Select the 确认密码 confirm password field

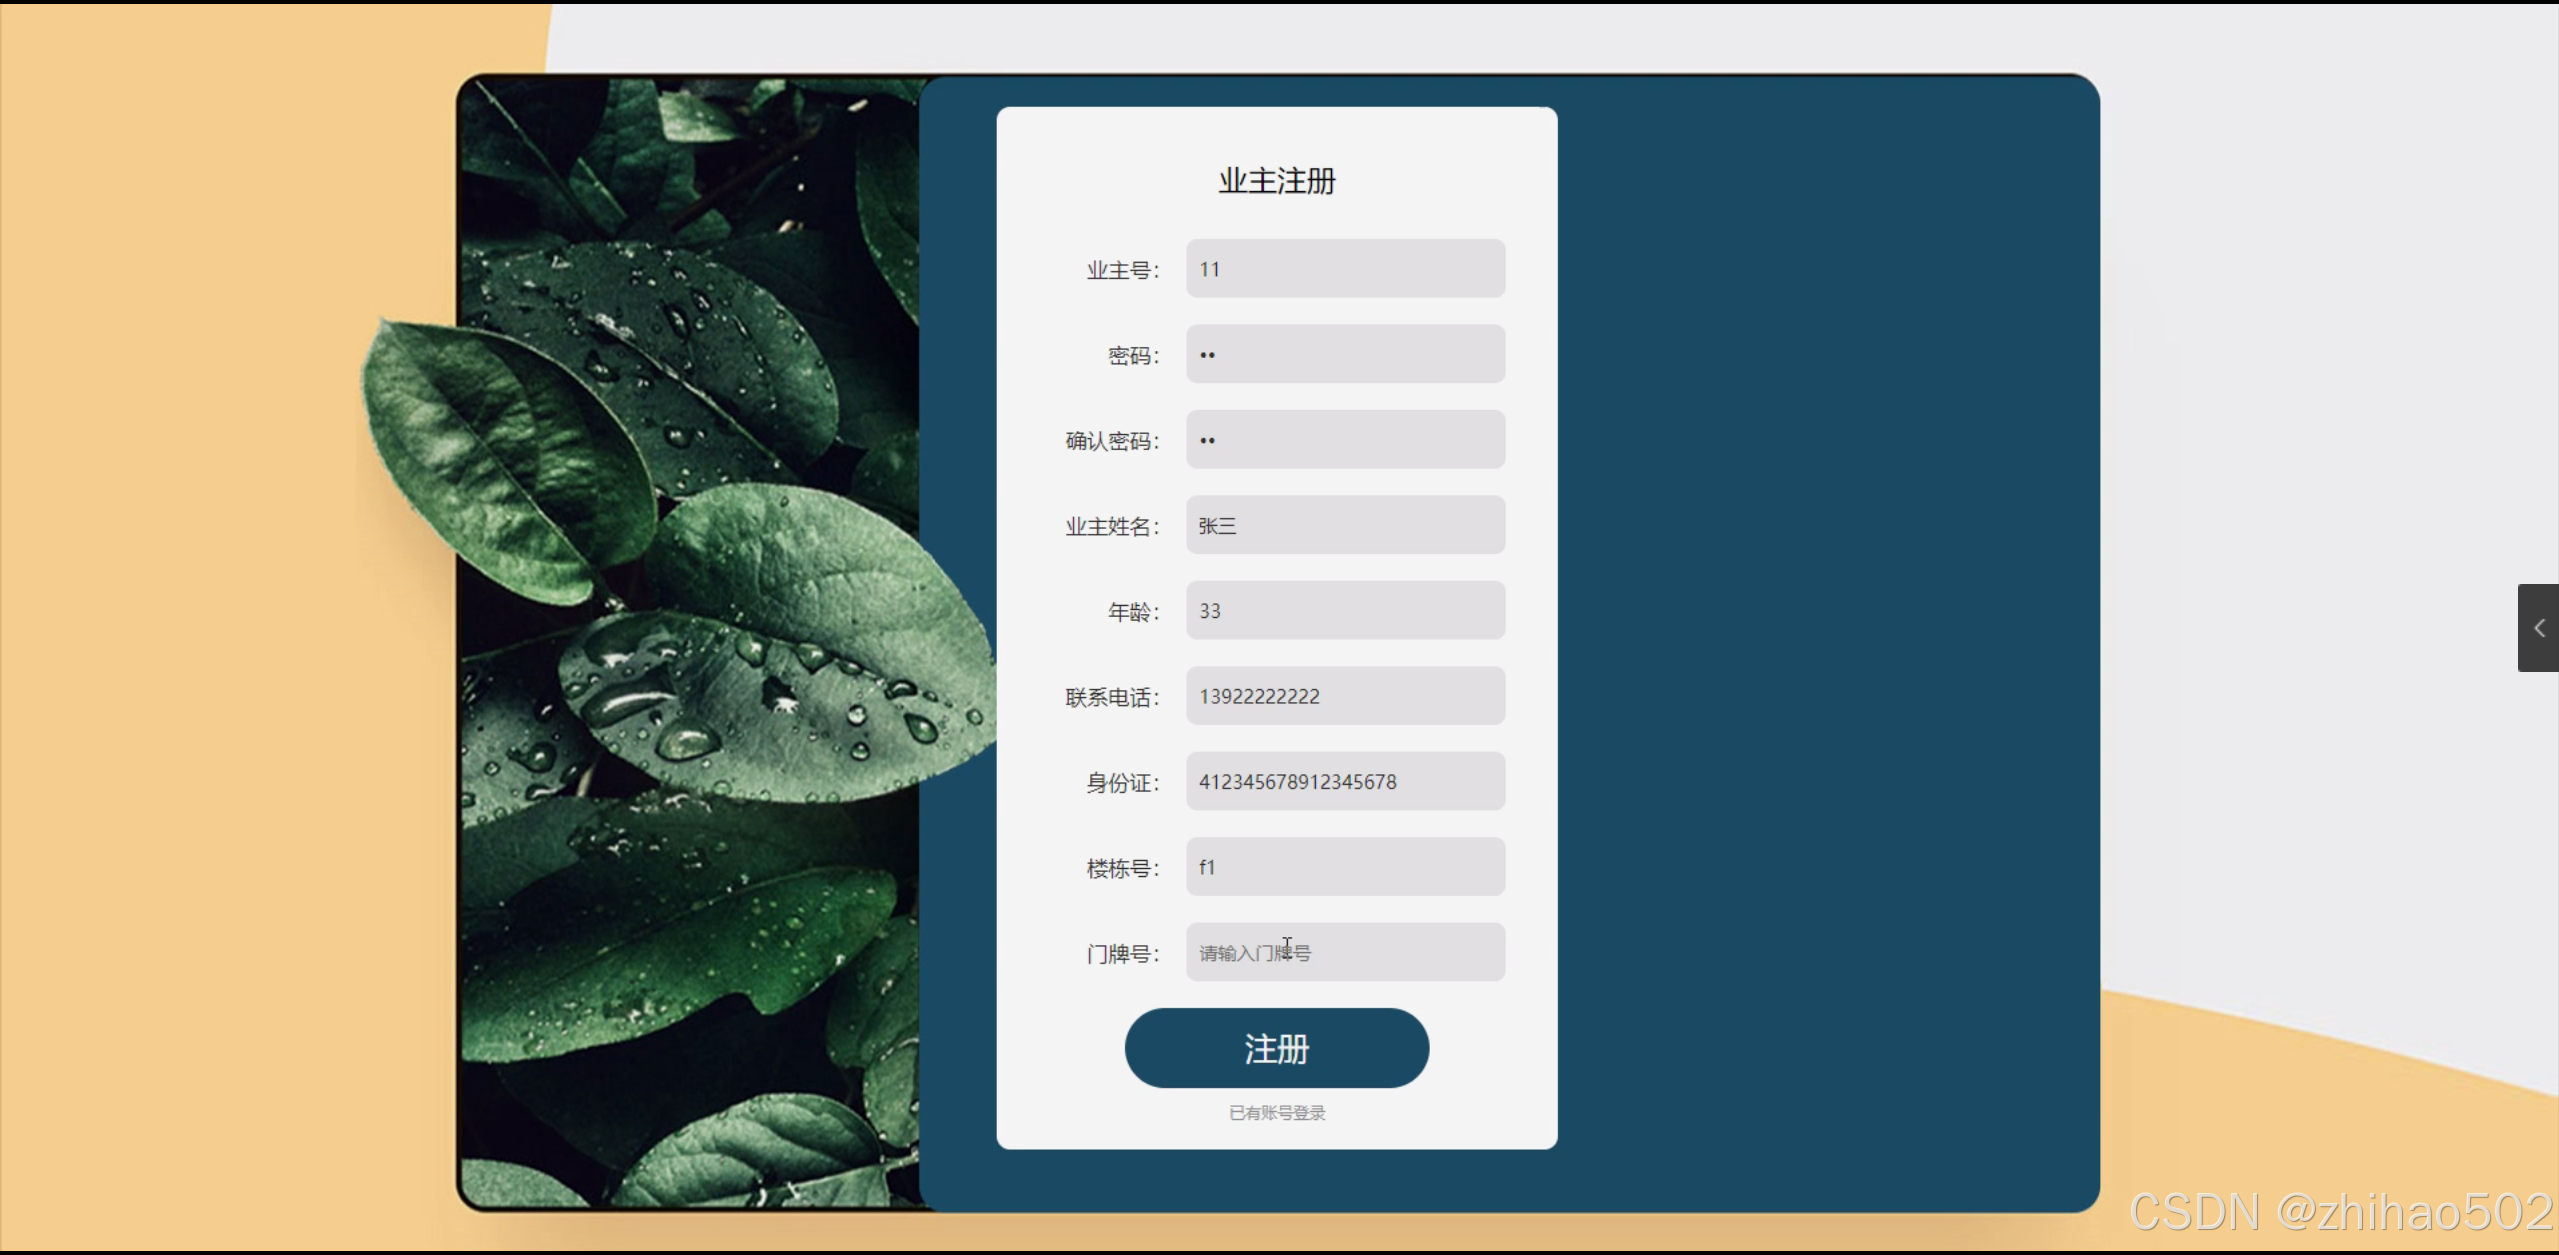click(x=1345, y=440)
